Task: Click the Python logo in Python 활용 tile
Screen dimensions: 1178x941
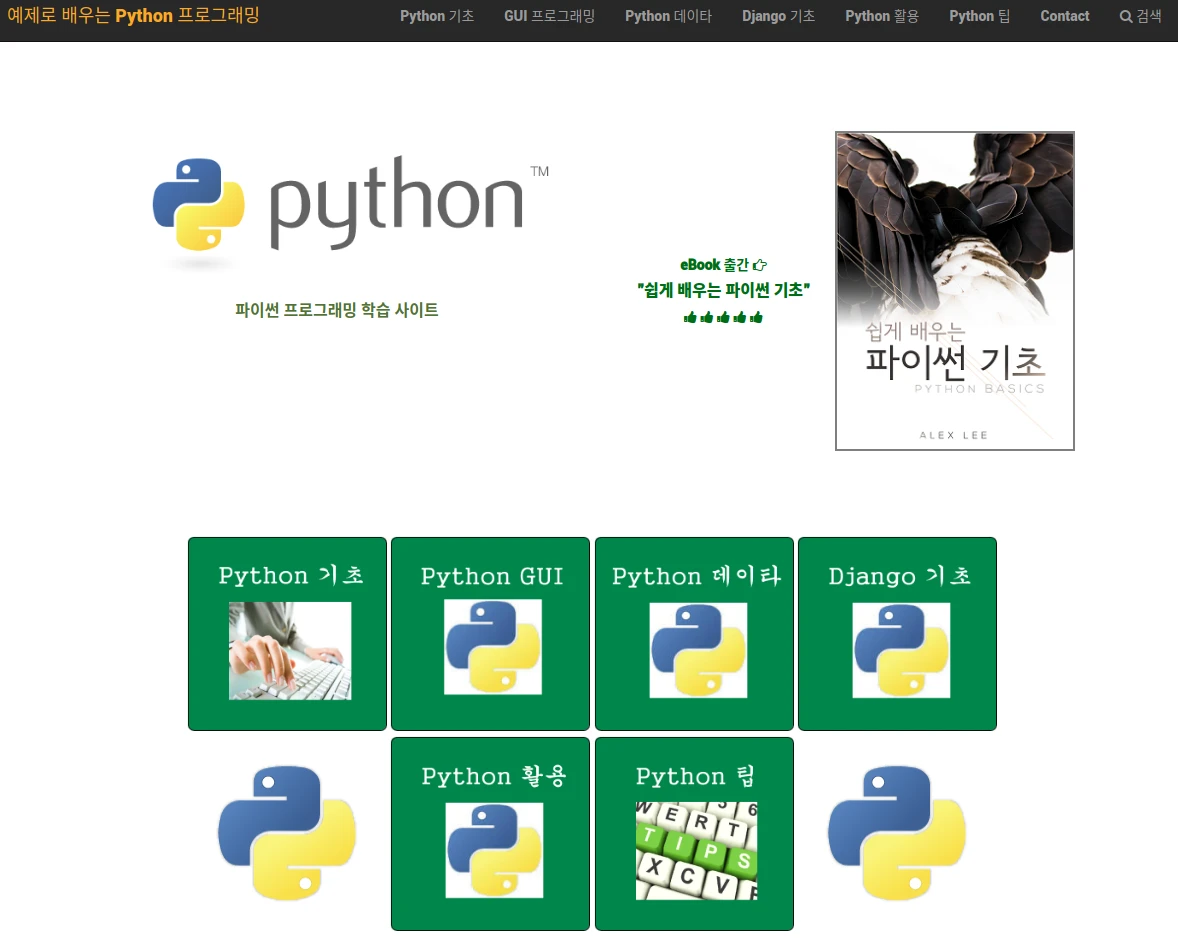Action: pyautogui.click(x=494, y=850)
